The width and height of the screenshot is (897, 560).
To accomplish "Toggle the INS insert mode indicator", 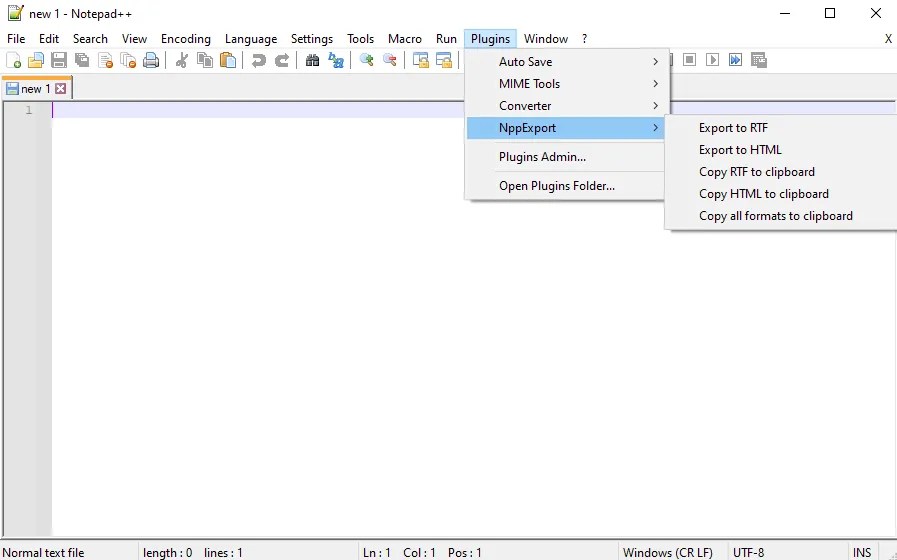I will coord(862,553).
